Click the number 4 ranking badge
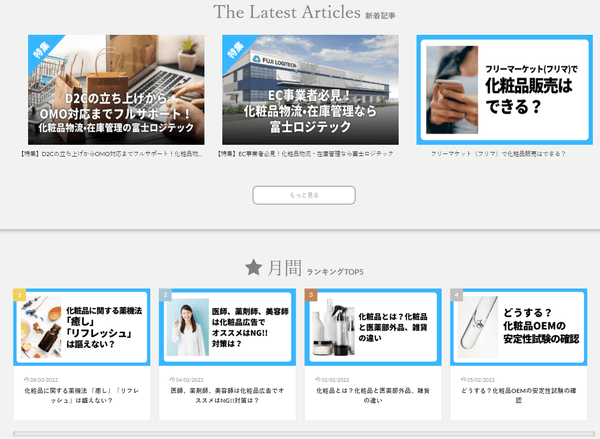 pyautogui.click(x=457, y=295)
